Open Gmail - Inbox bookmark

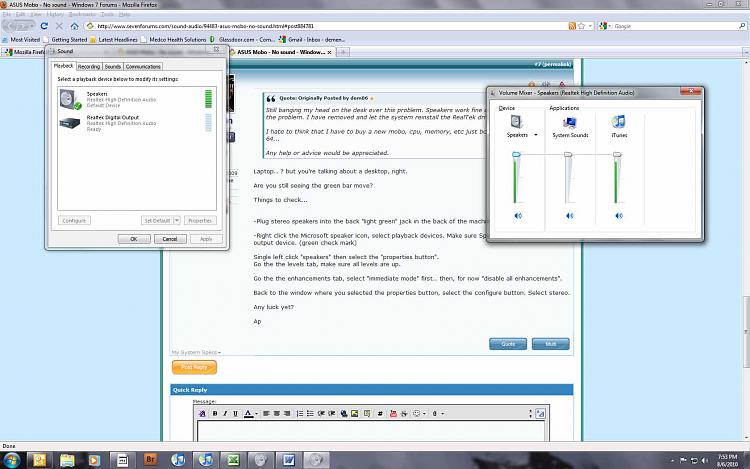312,40
